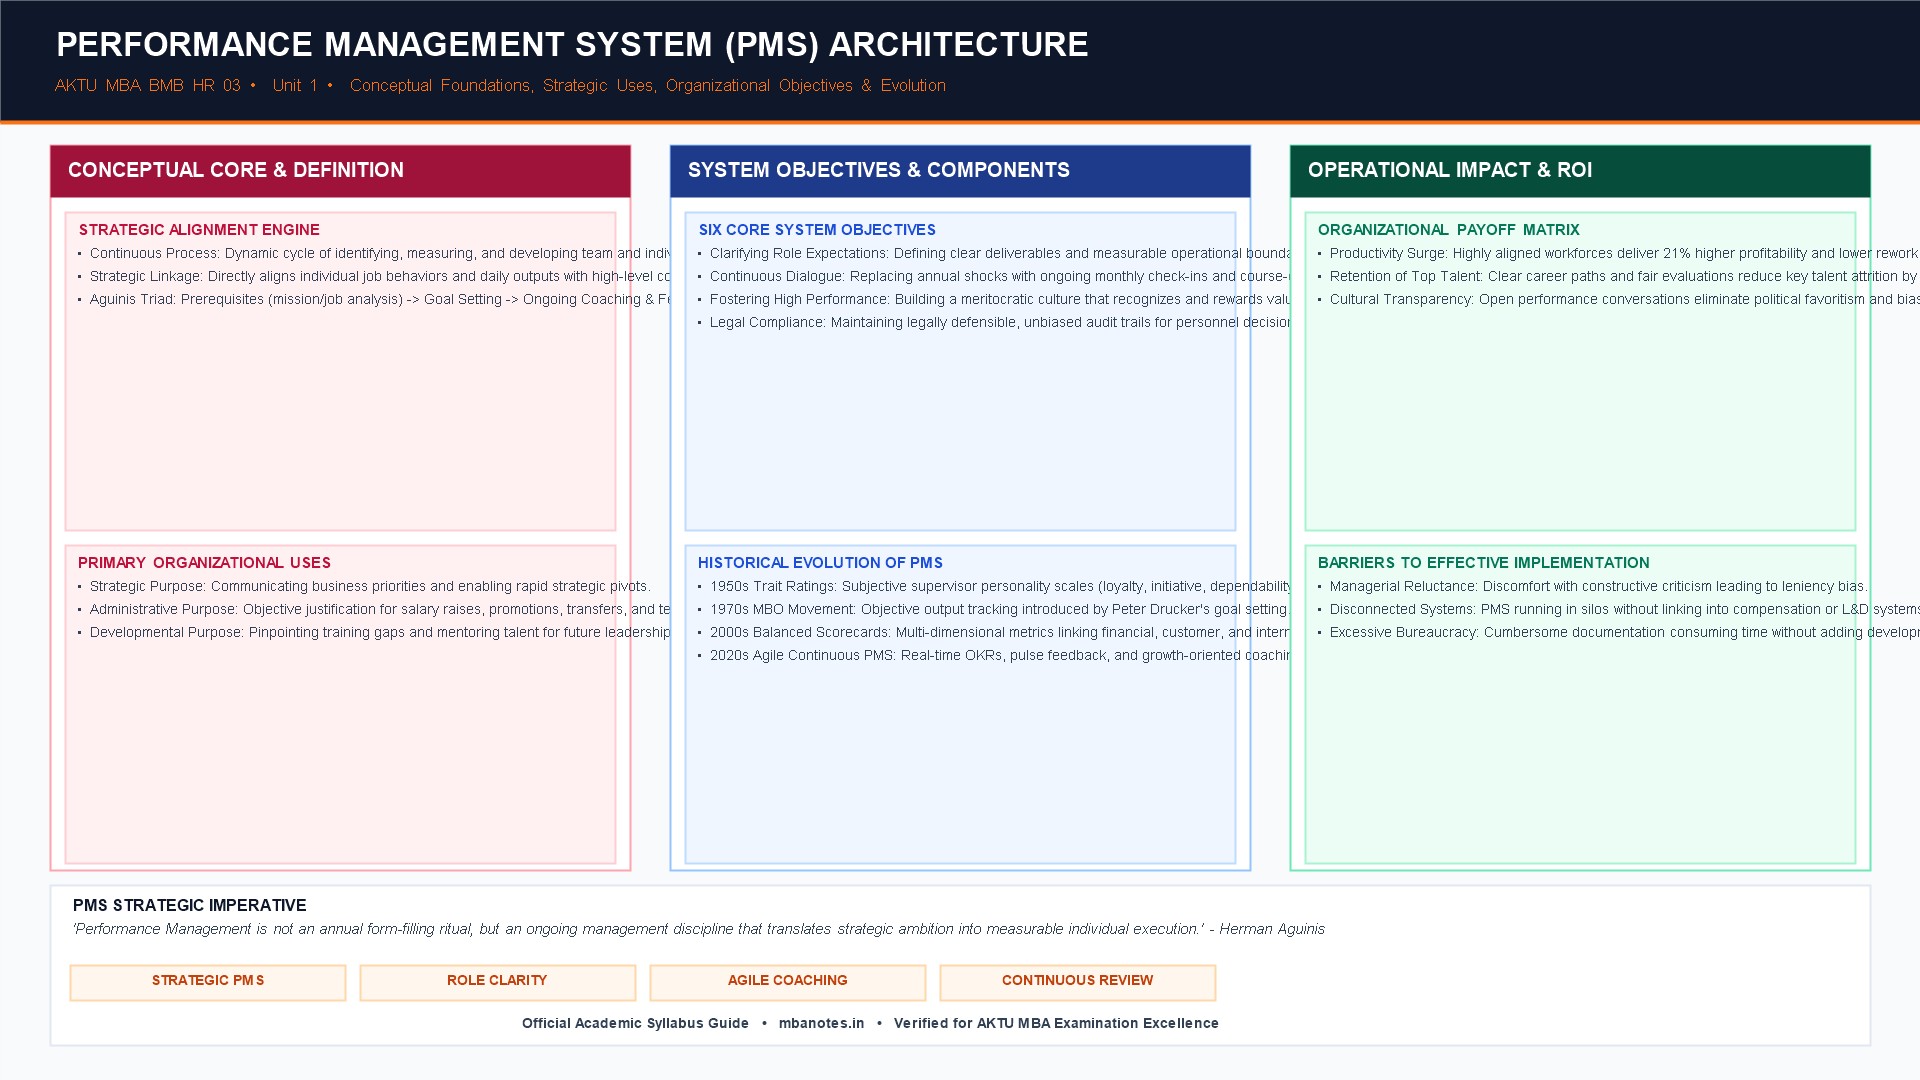Click the 'Retention of Top Talent' bullet
Screen dimensions: 1920x1080
1618,277
